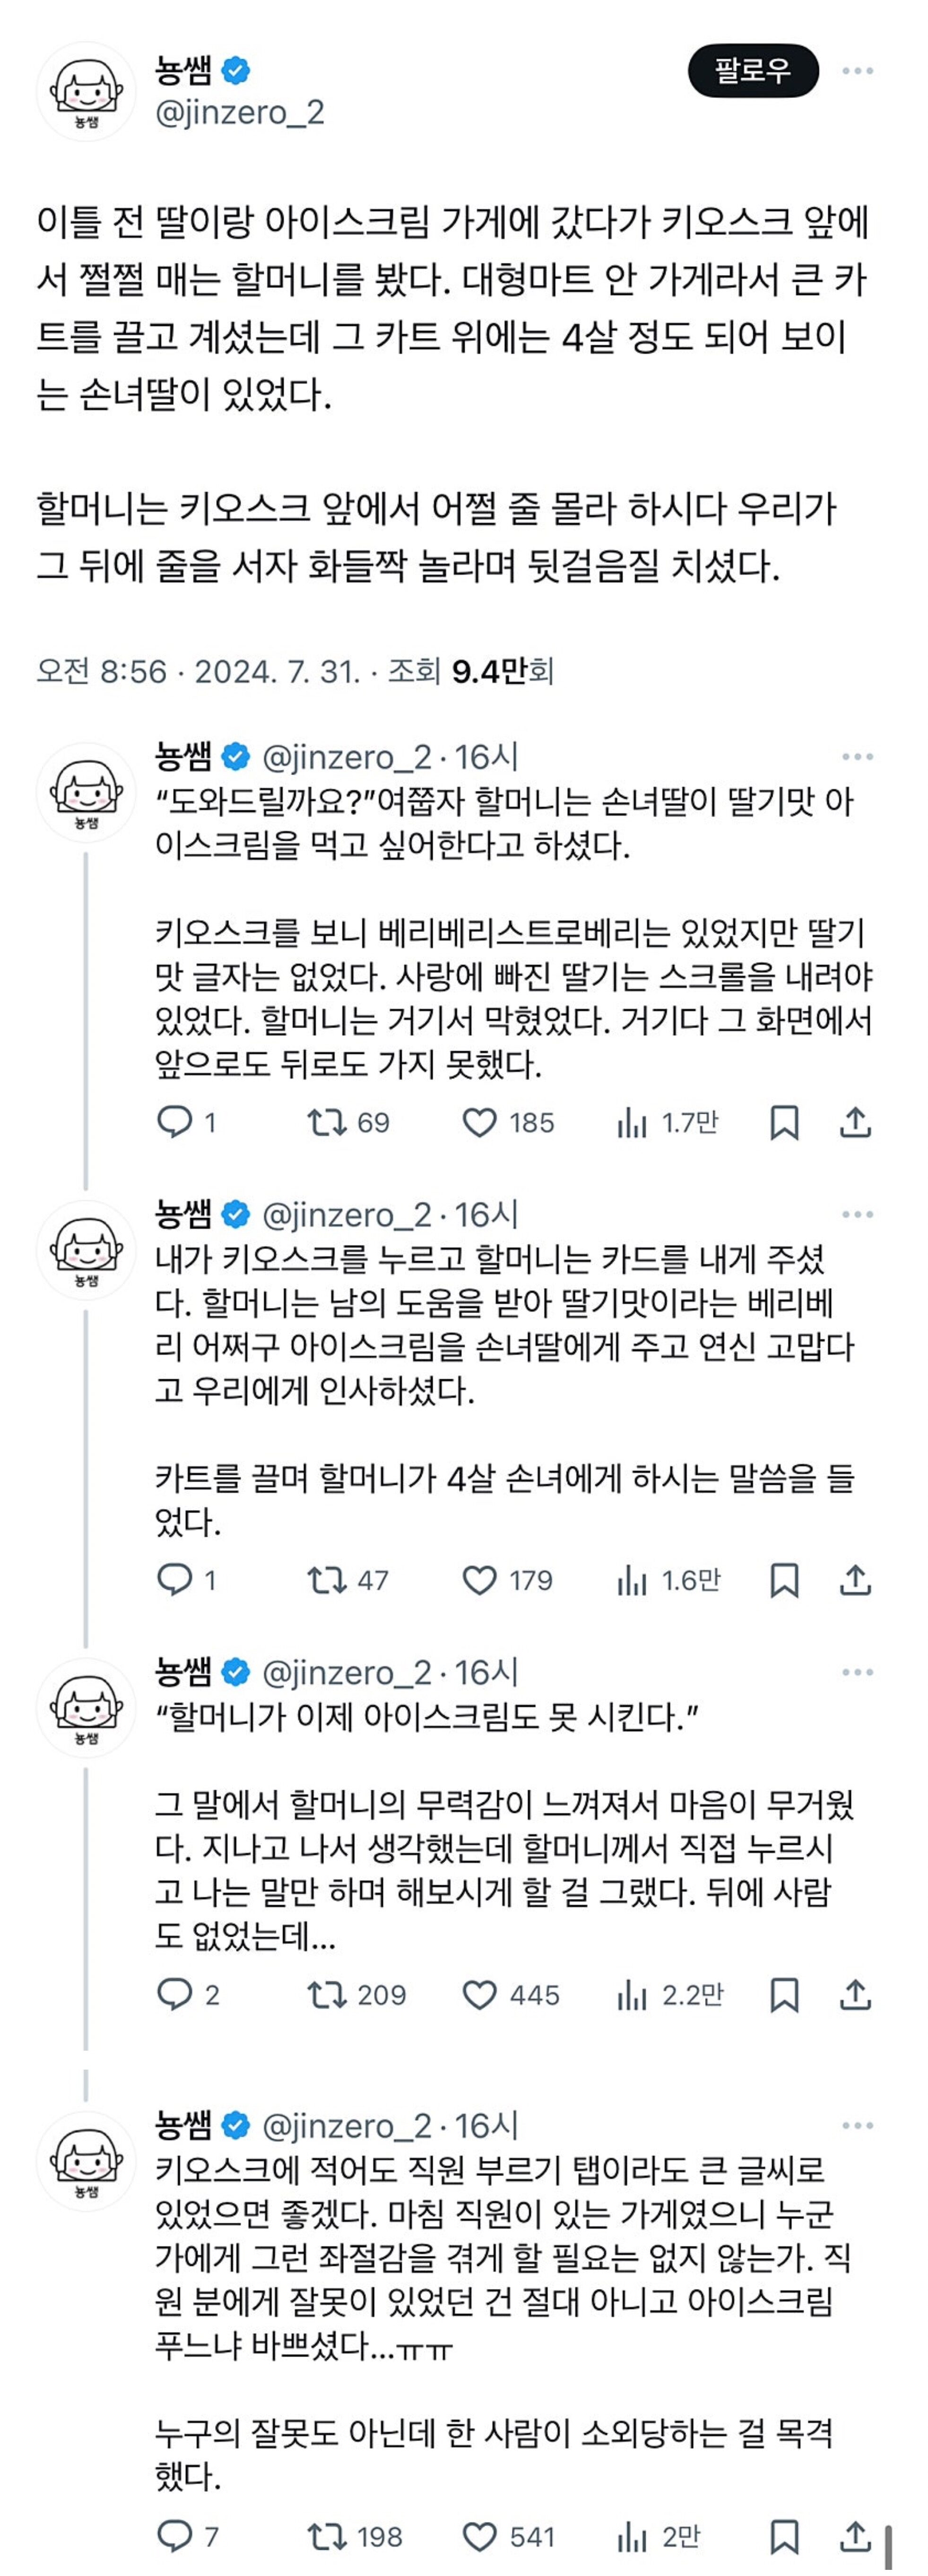View analytics showing 1.6만 views

point(668,1580)
